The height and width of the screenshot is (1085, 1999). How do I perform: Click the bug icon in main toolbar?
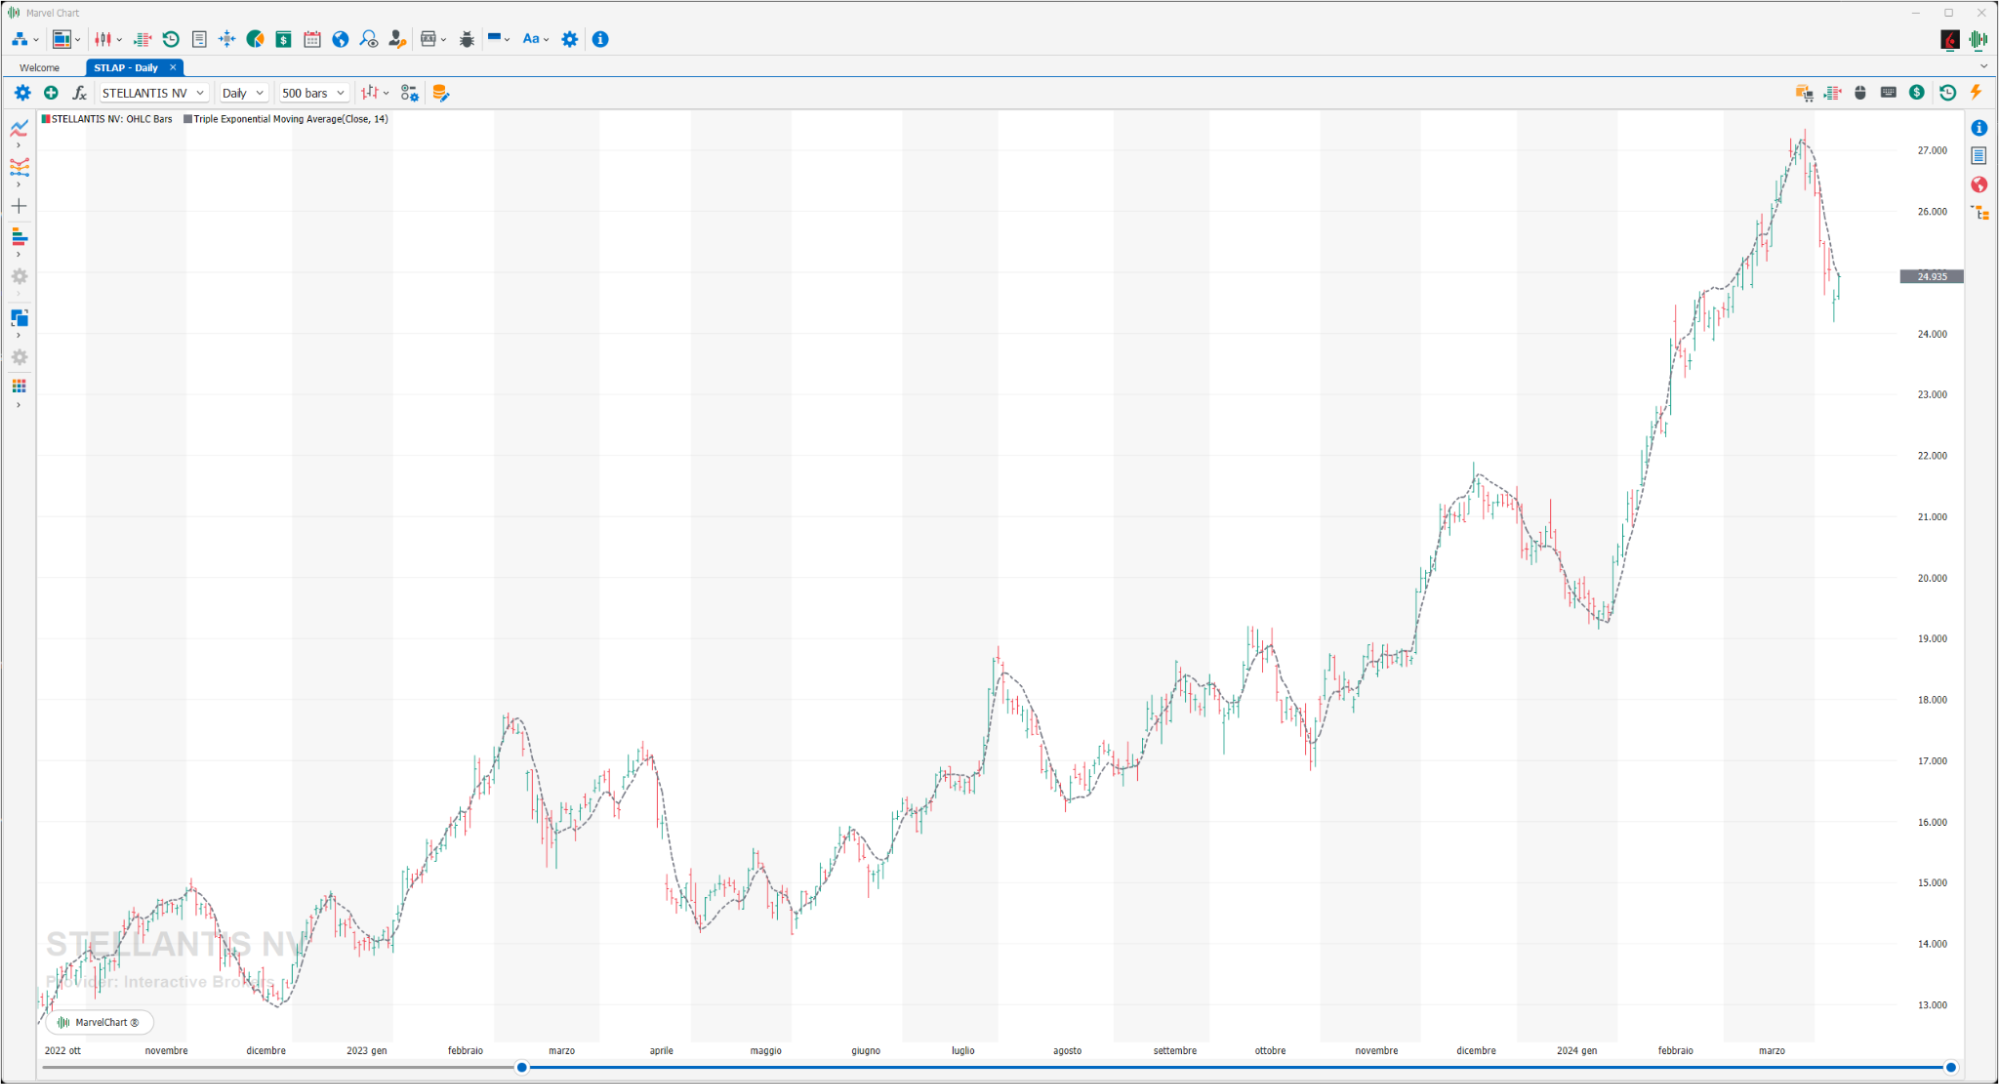click(467, 39)
